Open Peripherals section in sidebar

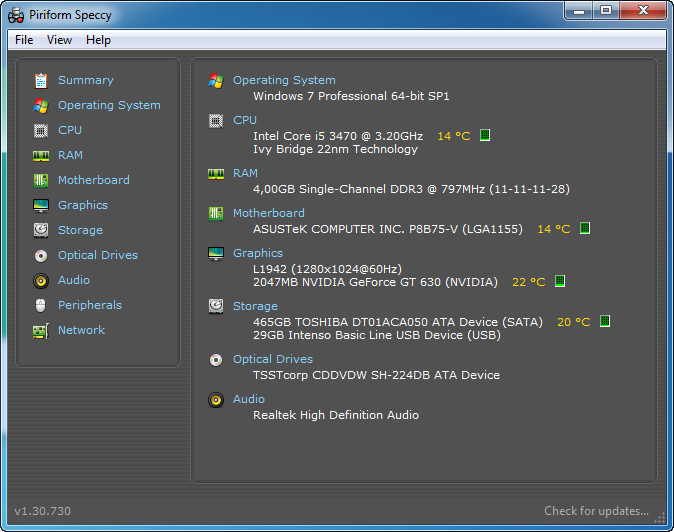point(90,305)
